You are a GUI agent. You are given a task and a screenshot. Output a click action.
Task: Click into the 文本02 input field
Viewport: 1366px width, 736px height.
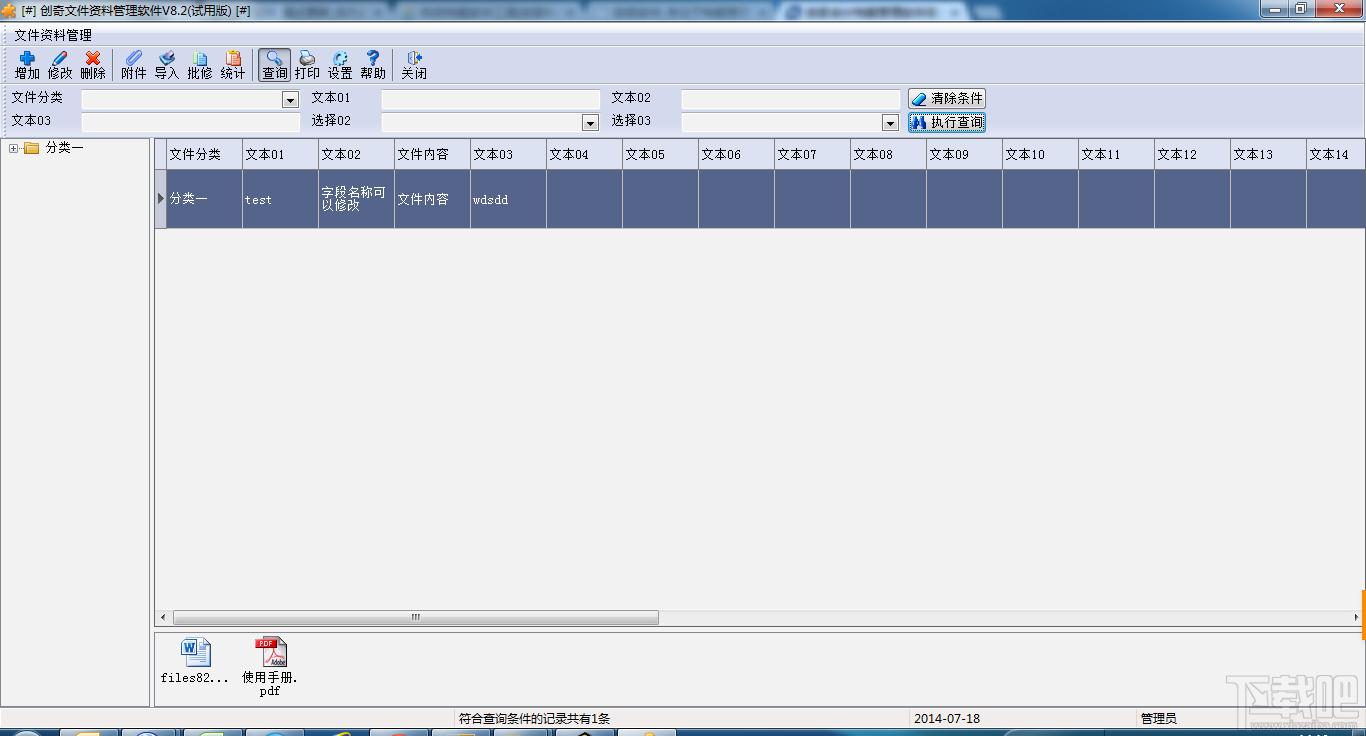[x=790, y=99]
